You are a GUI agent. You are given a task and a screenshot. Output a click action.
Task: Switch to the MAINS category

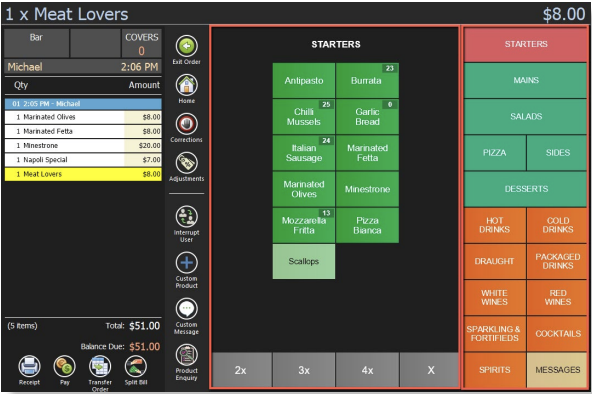[x=526, y=80]
